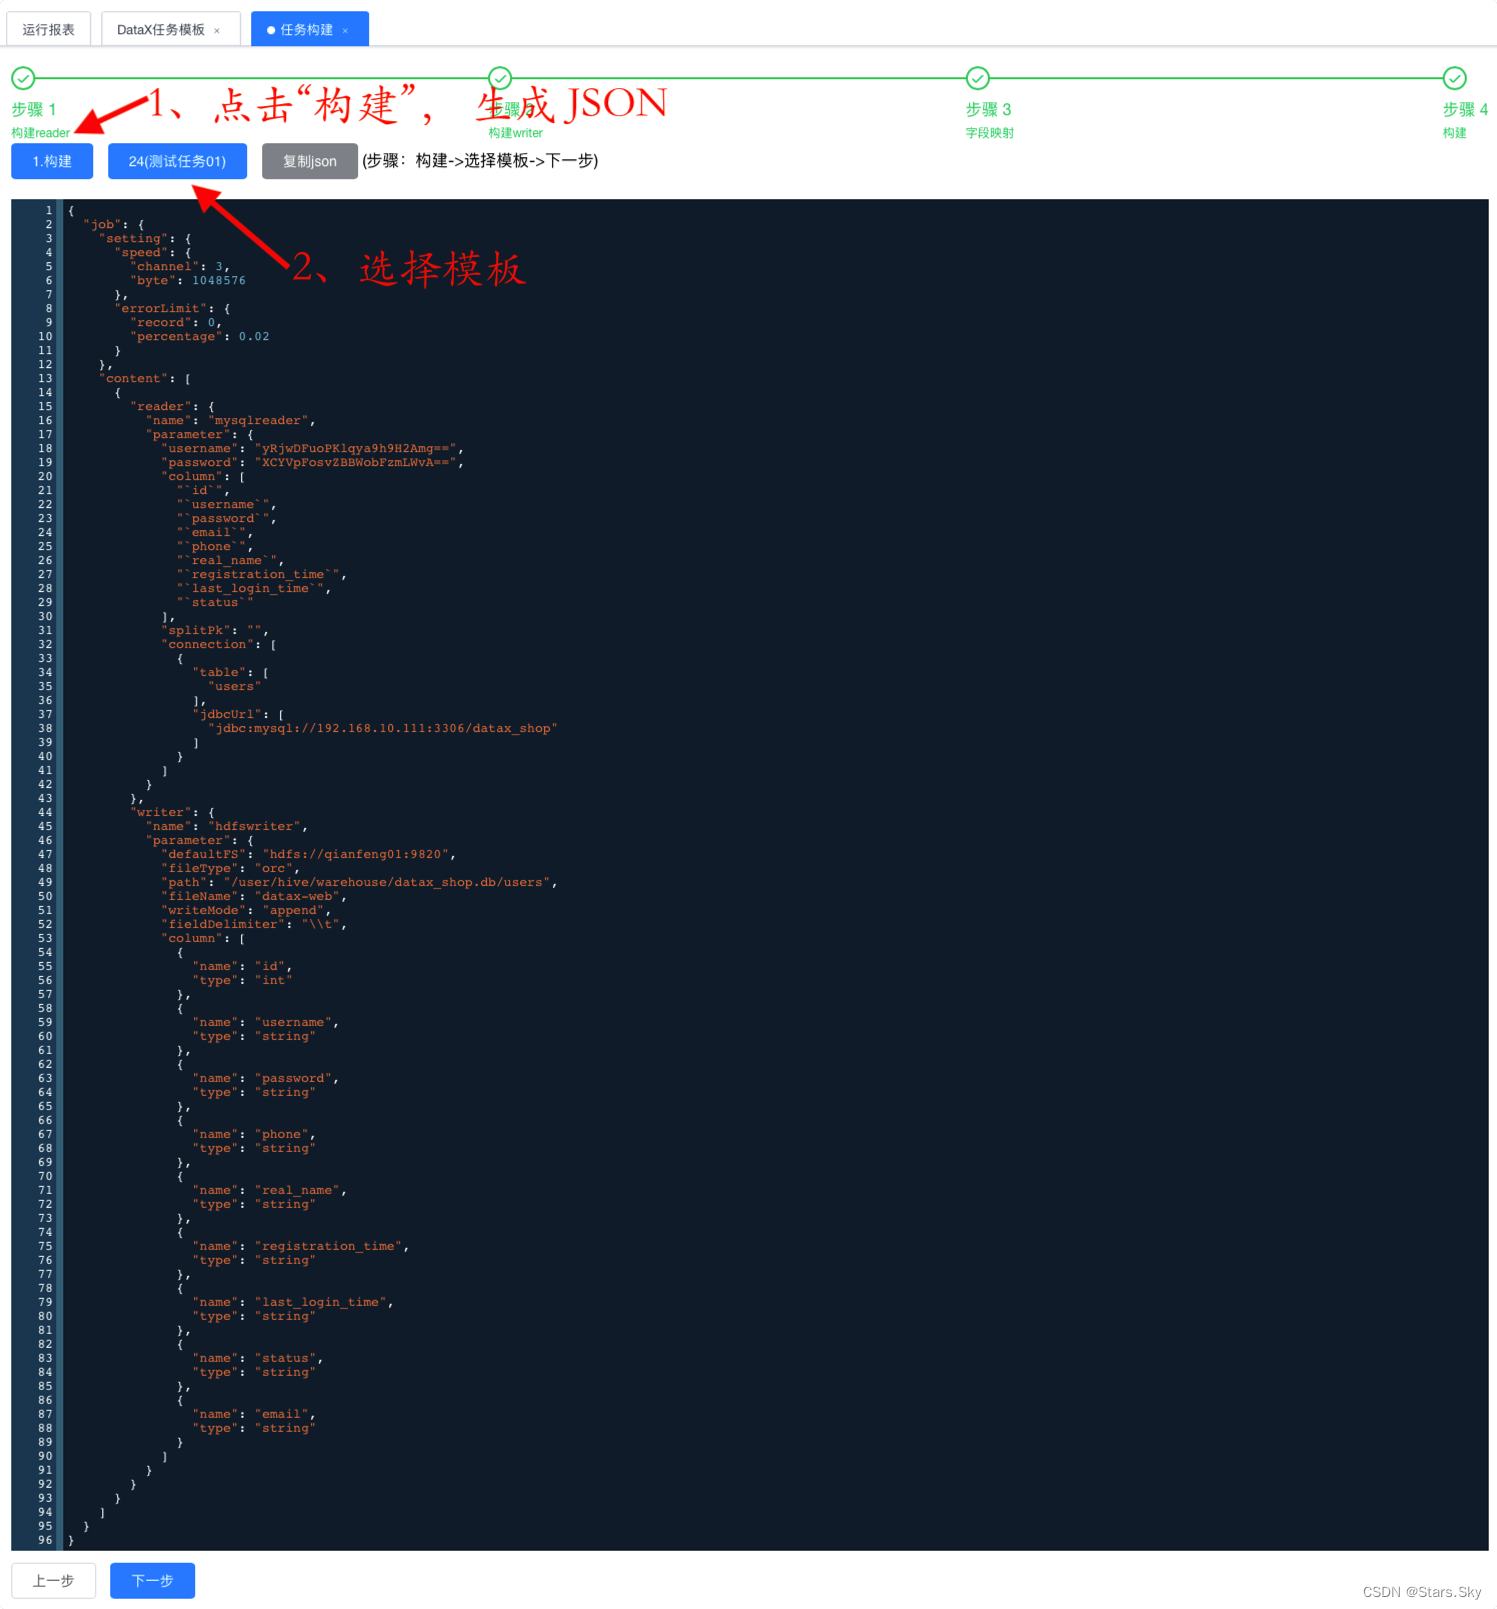Click line number 1 in gutter
1497x1609 pixels.
point(48,210)
